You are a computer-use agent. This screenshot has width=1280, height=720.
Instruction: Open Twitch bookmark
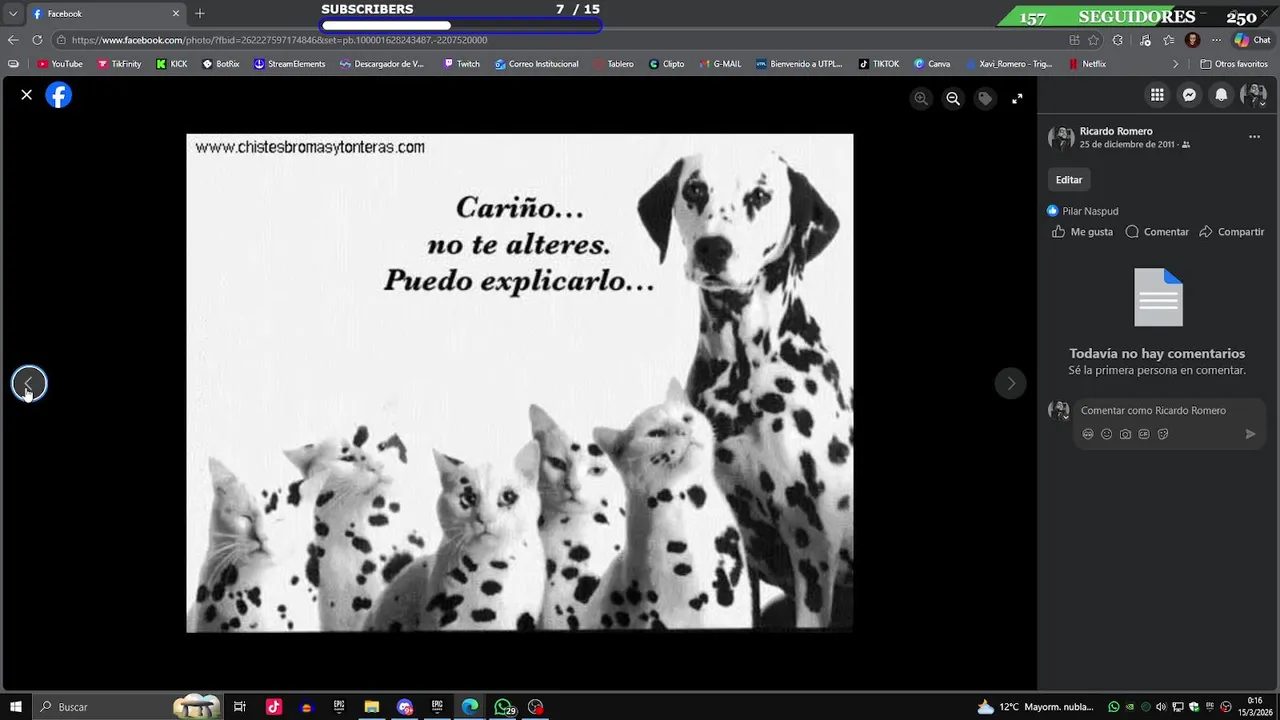pos(462,64)
